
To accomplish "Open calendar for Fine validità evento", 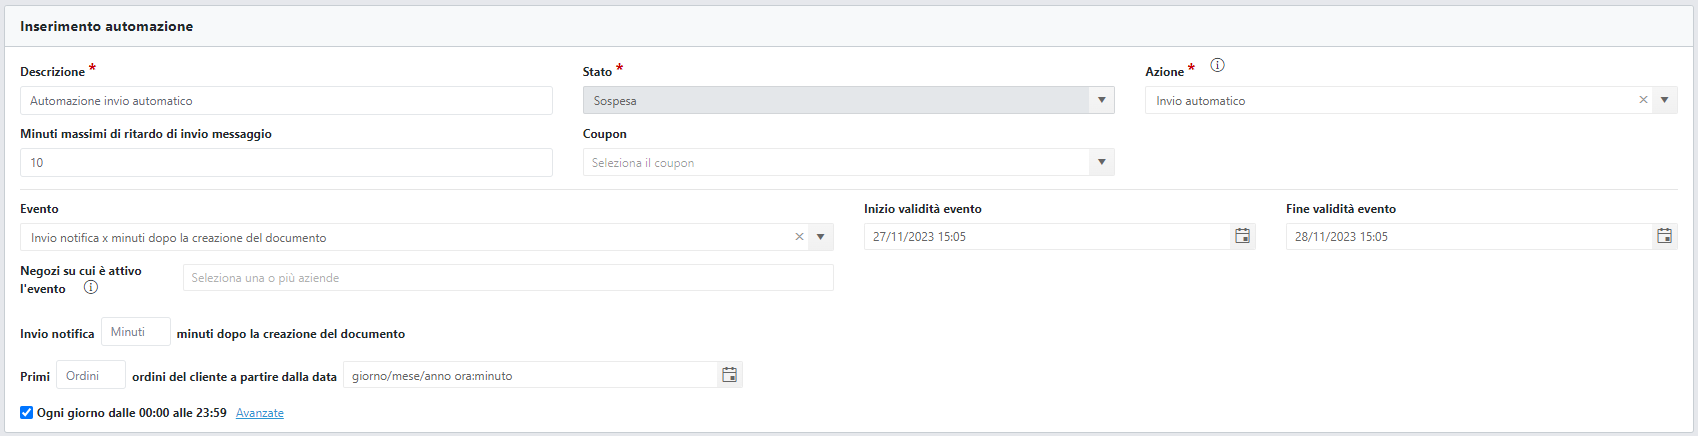I will 1664,236.
